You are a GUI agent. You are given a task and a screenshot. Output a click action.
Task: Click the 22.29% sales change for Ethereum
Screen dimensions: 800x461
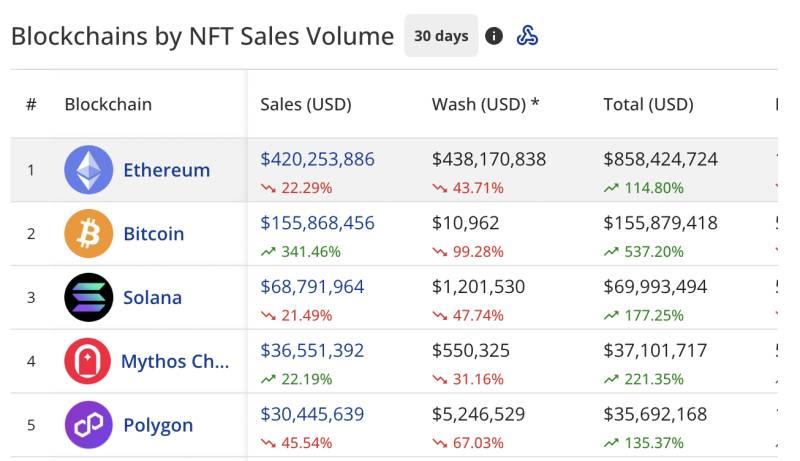(296, 188)
